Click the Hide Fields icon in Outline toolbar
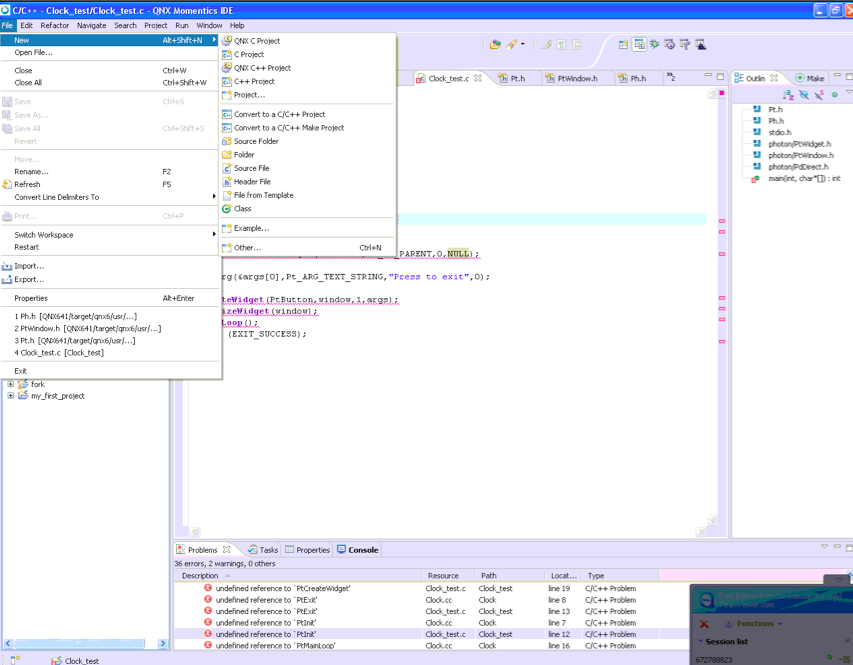 [x=804, y=95]
